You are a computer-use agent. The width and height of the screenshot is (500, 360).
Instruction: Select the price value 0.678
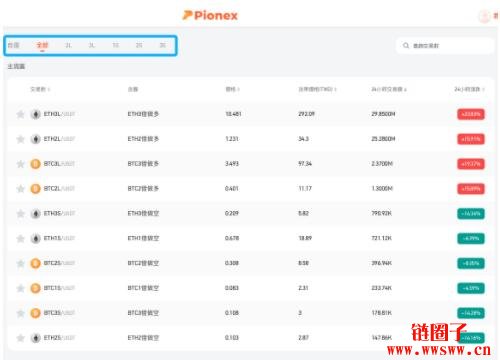(x=232, y=239)
